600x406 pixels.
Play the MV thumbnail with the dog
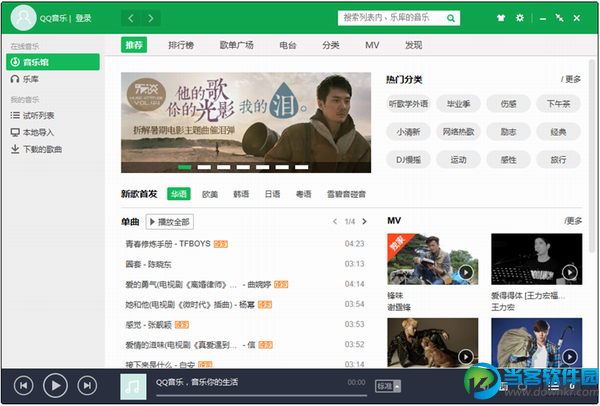tap(433, 343)
